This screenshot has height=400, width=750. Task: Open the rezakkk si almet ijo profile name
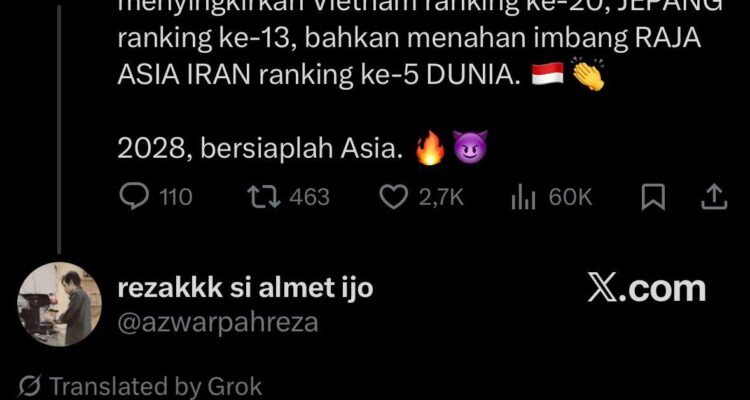pyautogui.click(x=245, y=289)
